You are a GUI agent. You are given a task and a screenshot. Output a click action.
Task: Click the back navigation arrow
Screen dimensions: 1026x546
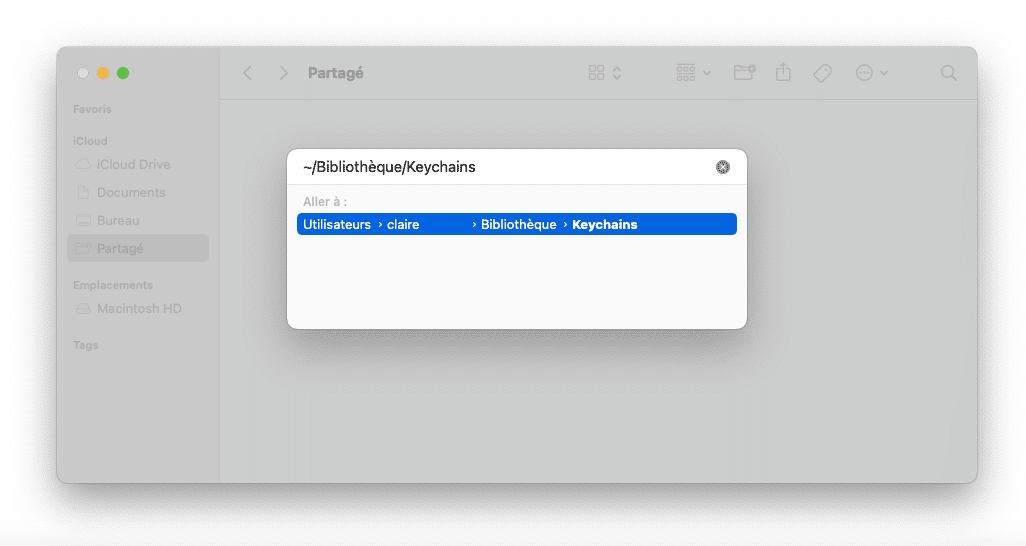point(248,73)
